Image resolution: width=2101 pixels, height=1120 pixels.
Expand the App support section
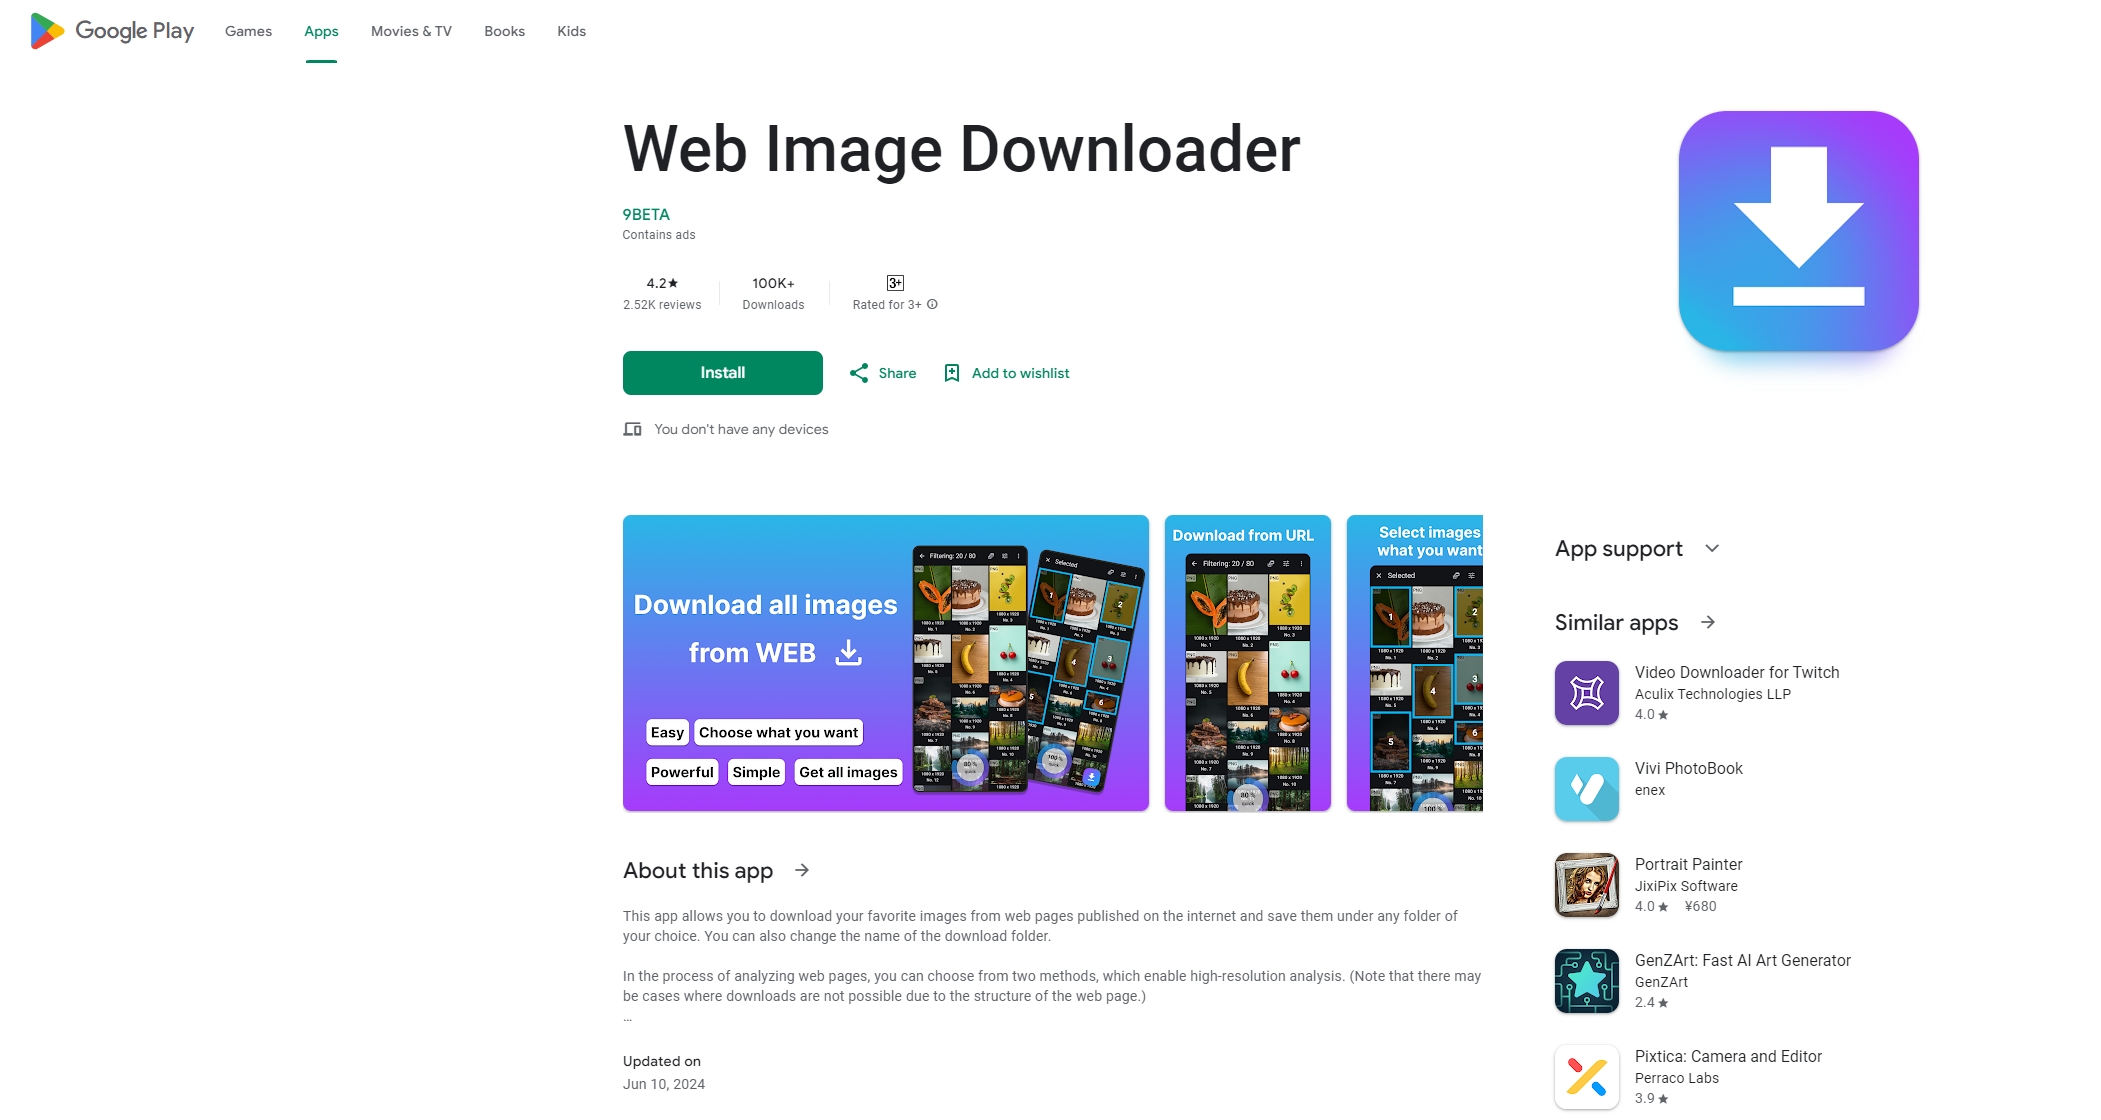[1711, 547]
